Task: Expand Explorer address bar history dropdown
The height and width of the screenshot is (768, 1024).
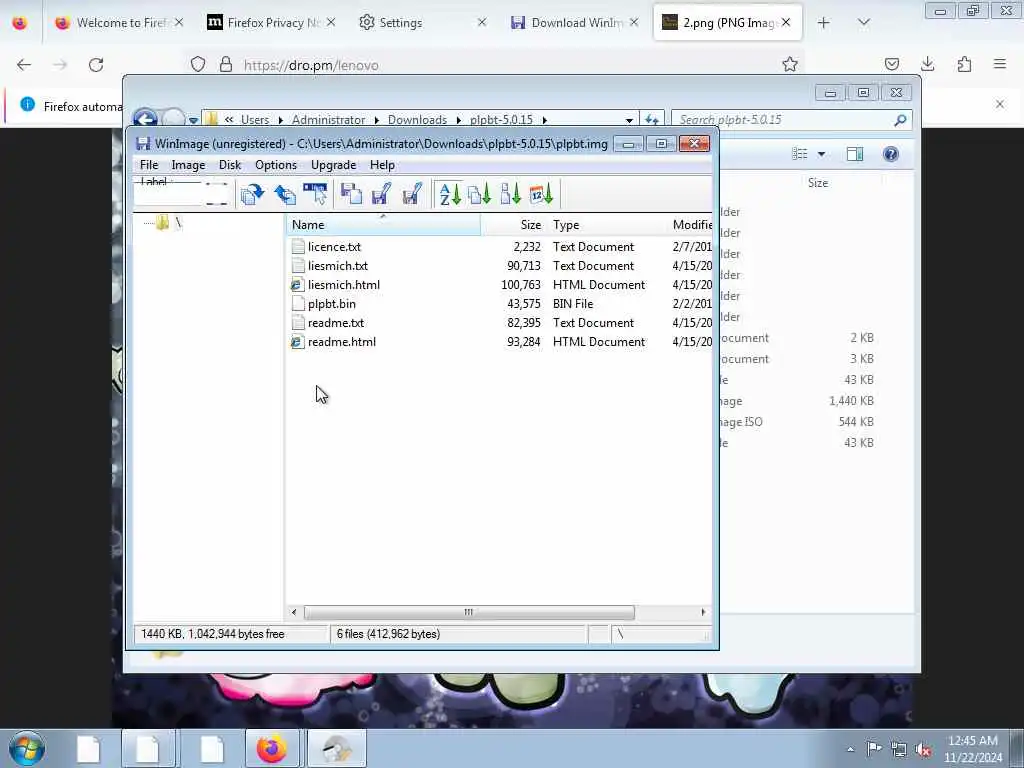Action: 629,120
